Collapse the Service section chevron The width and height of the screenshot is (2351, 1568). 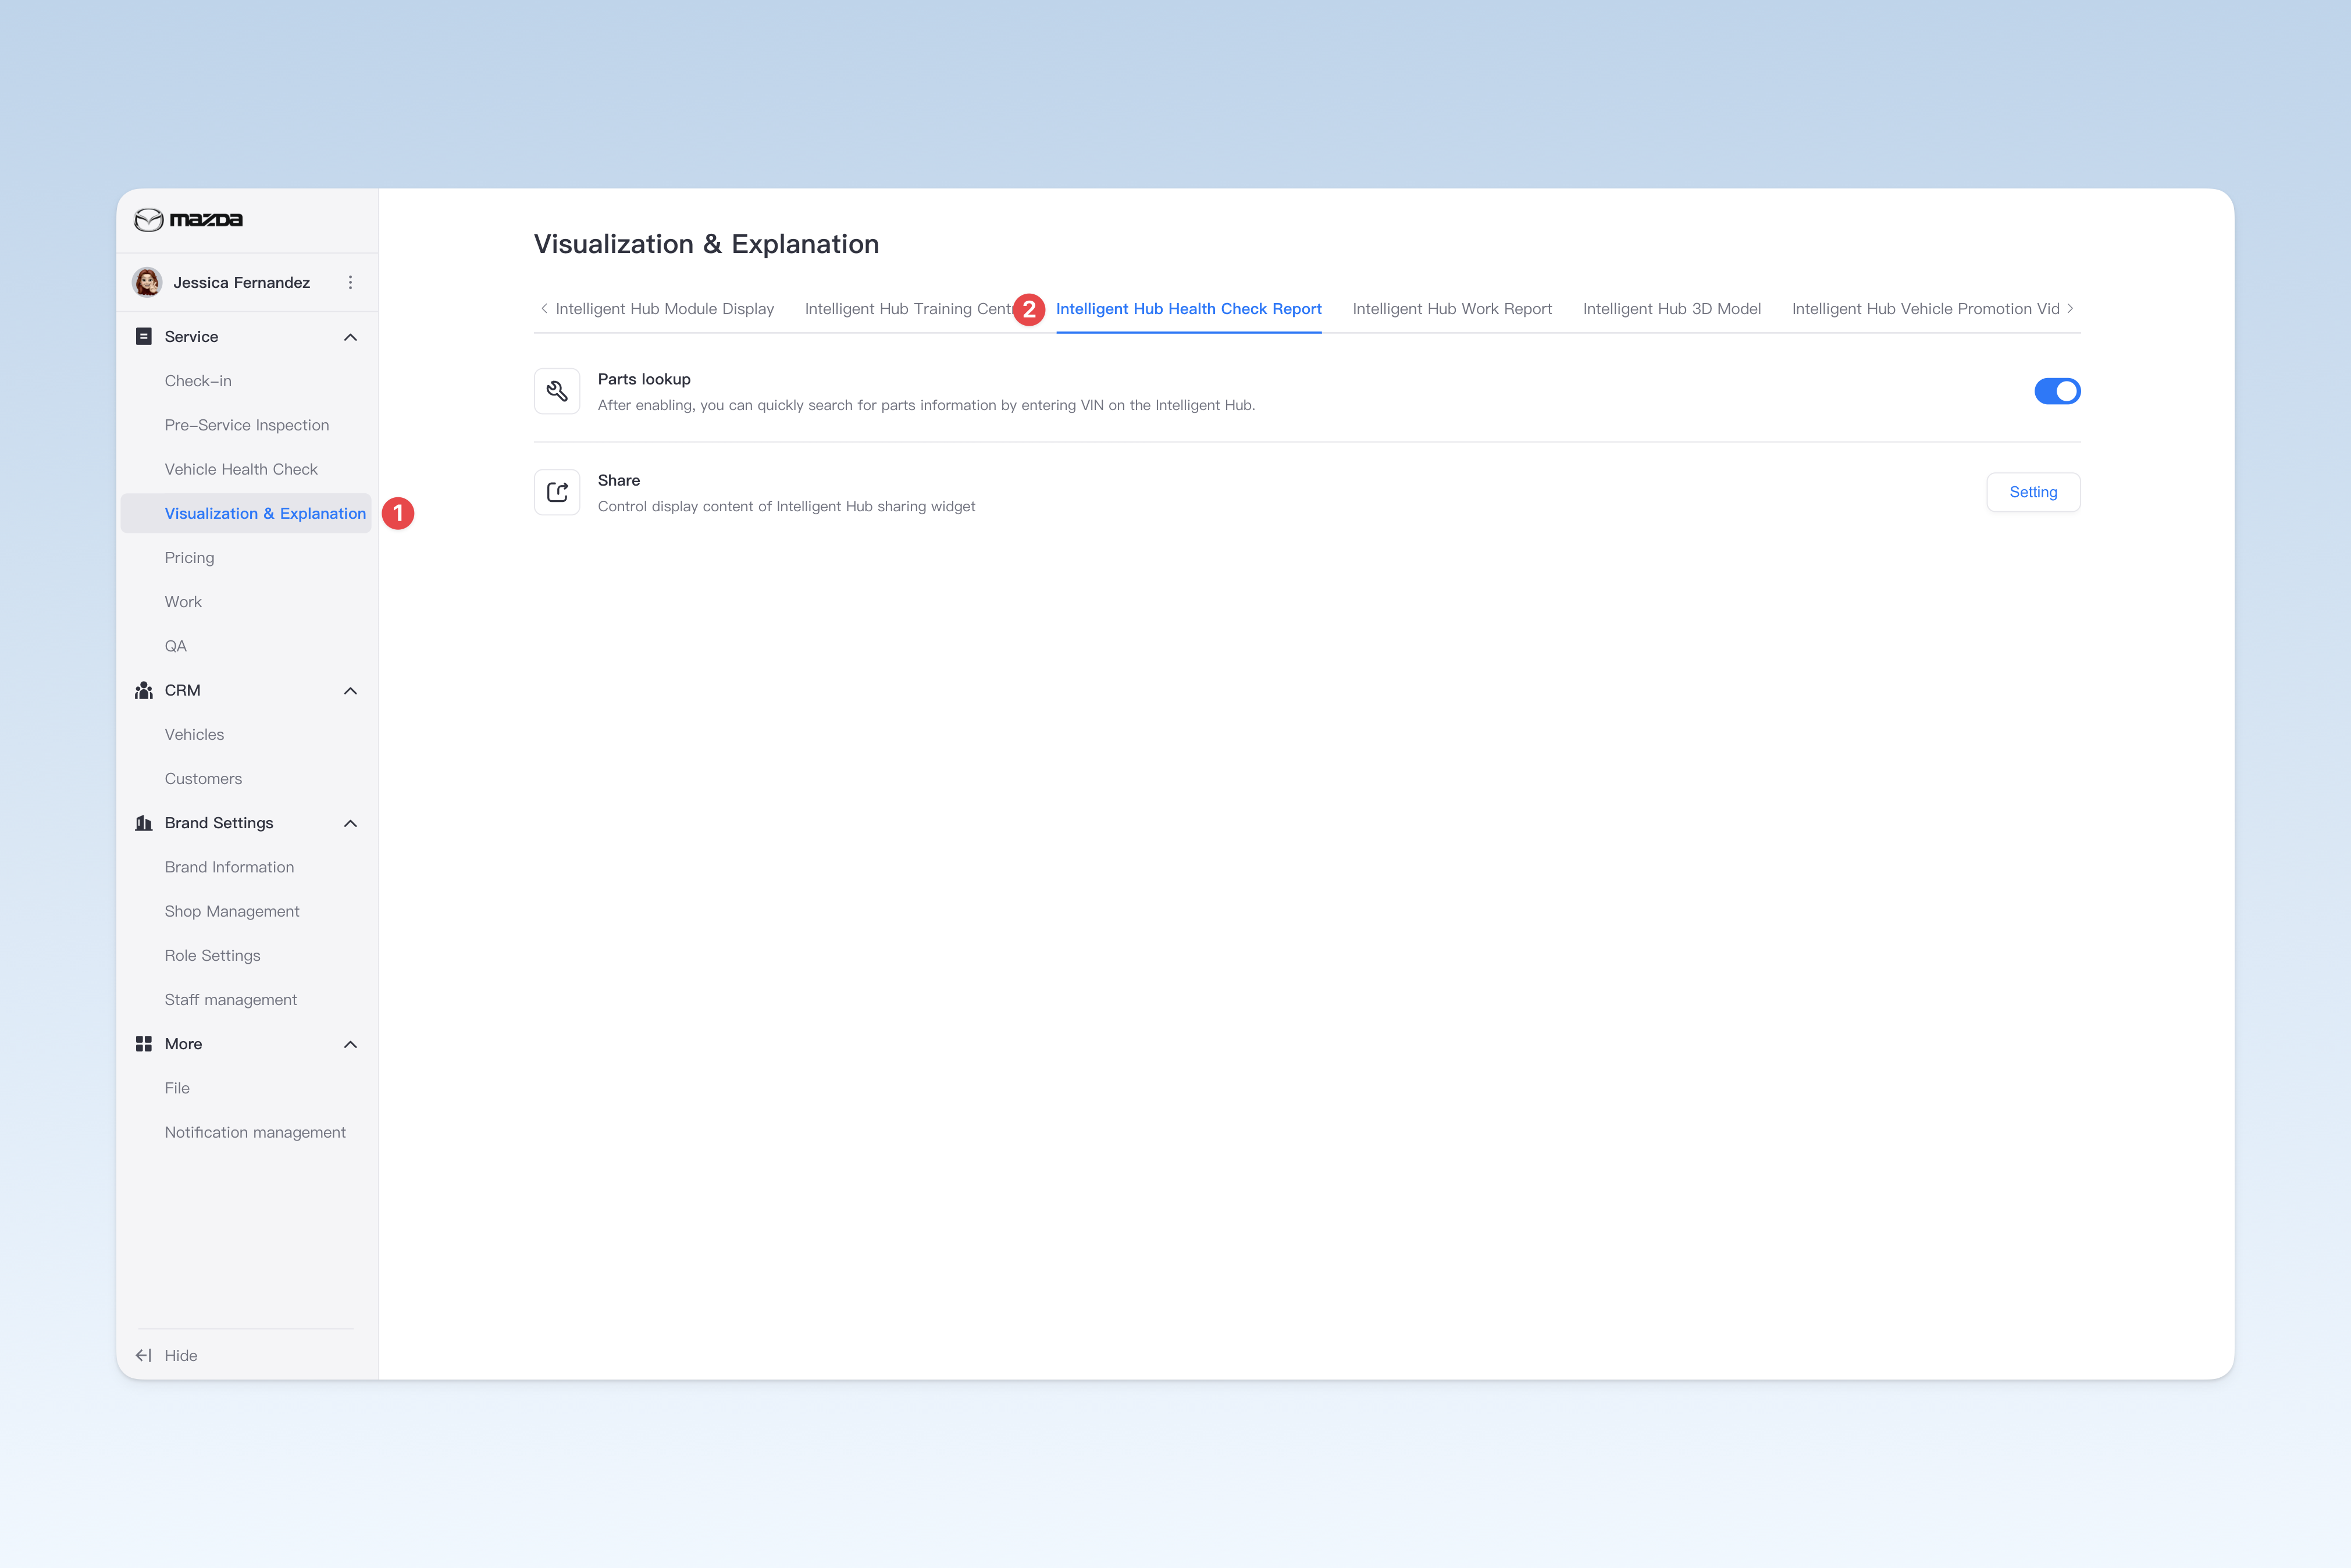(350, 337)
